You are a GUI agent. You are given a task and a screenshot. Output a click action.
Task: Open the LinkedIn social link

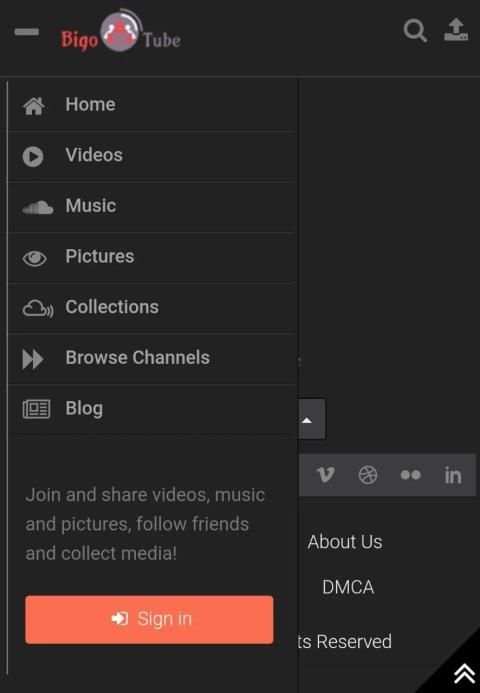pos(453,476)
